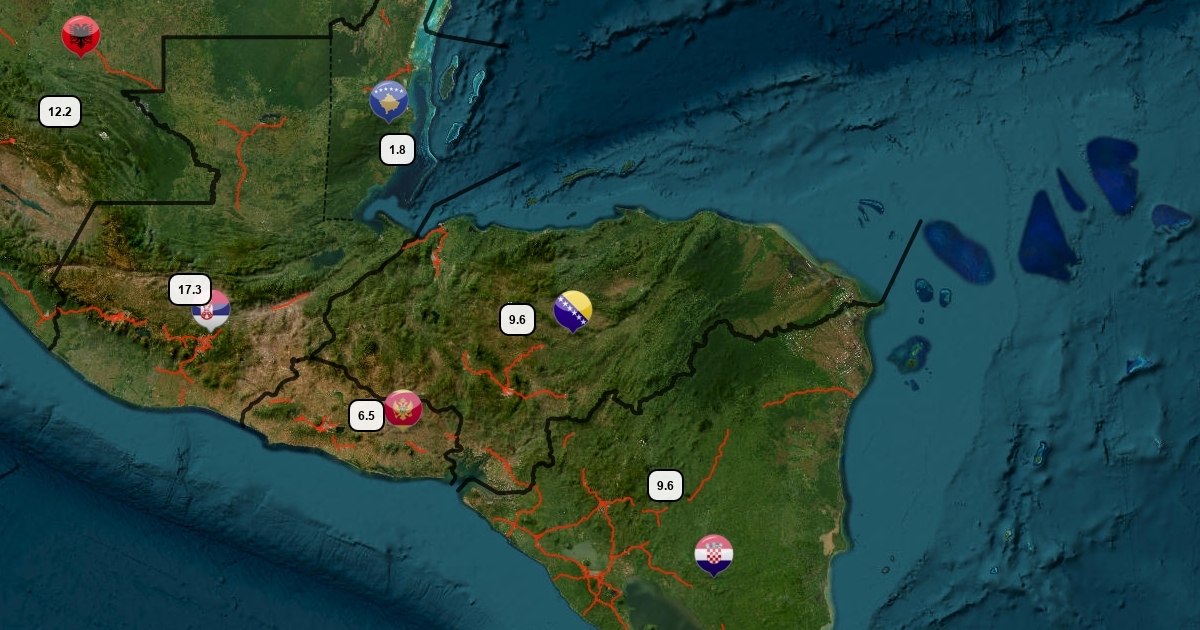This screenshot has width=1200, height=630.
Task: Select the Kosovo flag map pin
Action: [388, 100]
